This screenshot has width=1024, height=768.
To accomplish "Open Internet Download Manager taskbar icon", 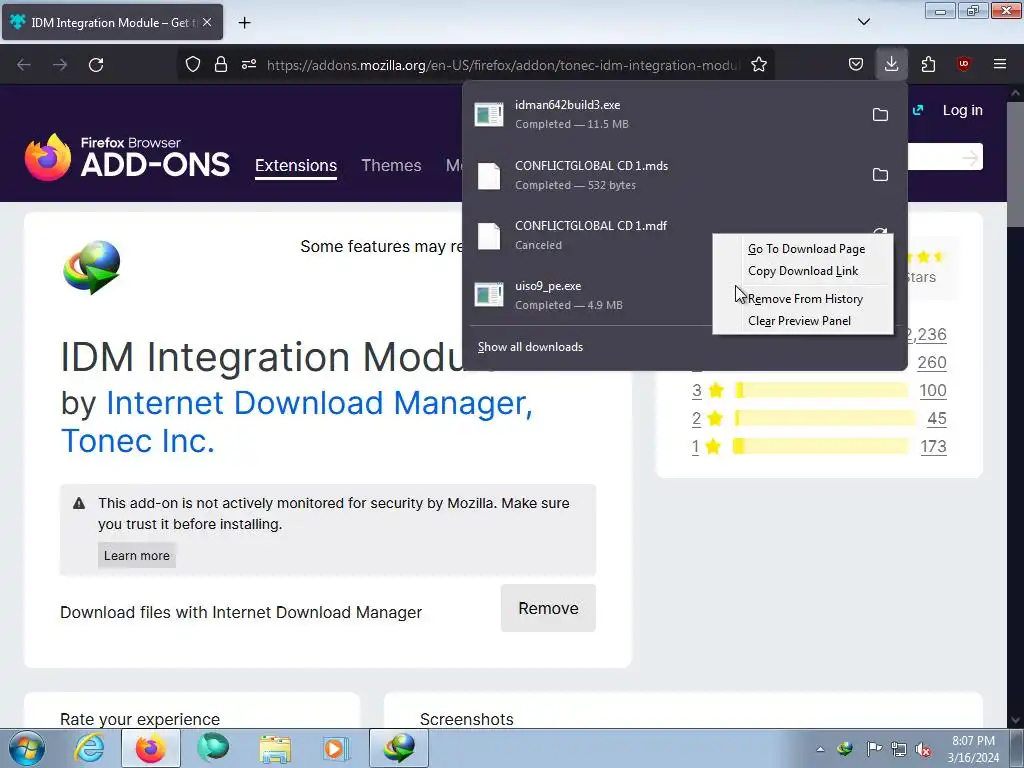I will [399, 748].
